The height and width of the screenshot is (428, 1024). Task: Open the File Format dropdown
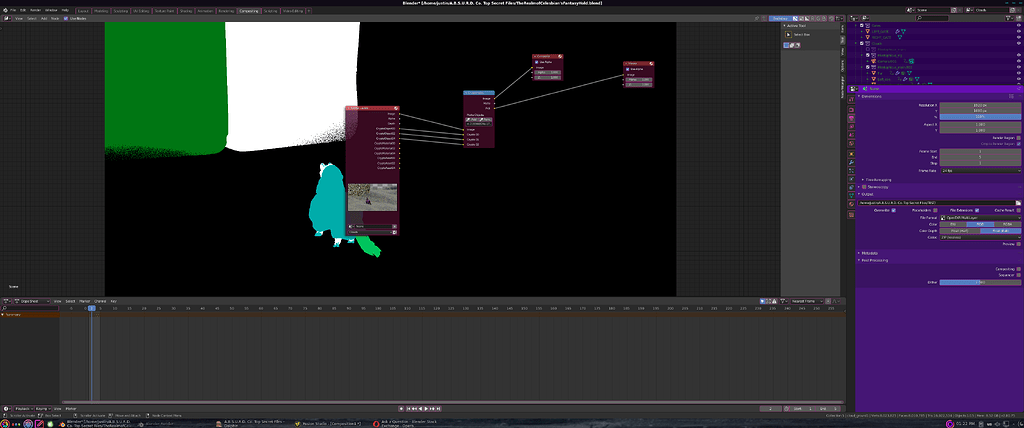coord(981,218)
